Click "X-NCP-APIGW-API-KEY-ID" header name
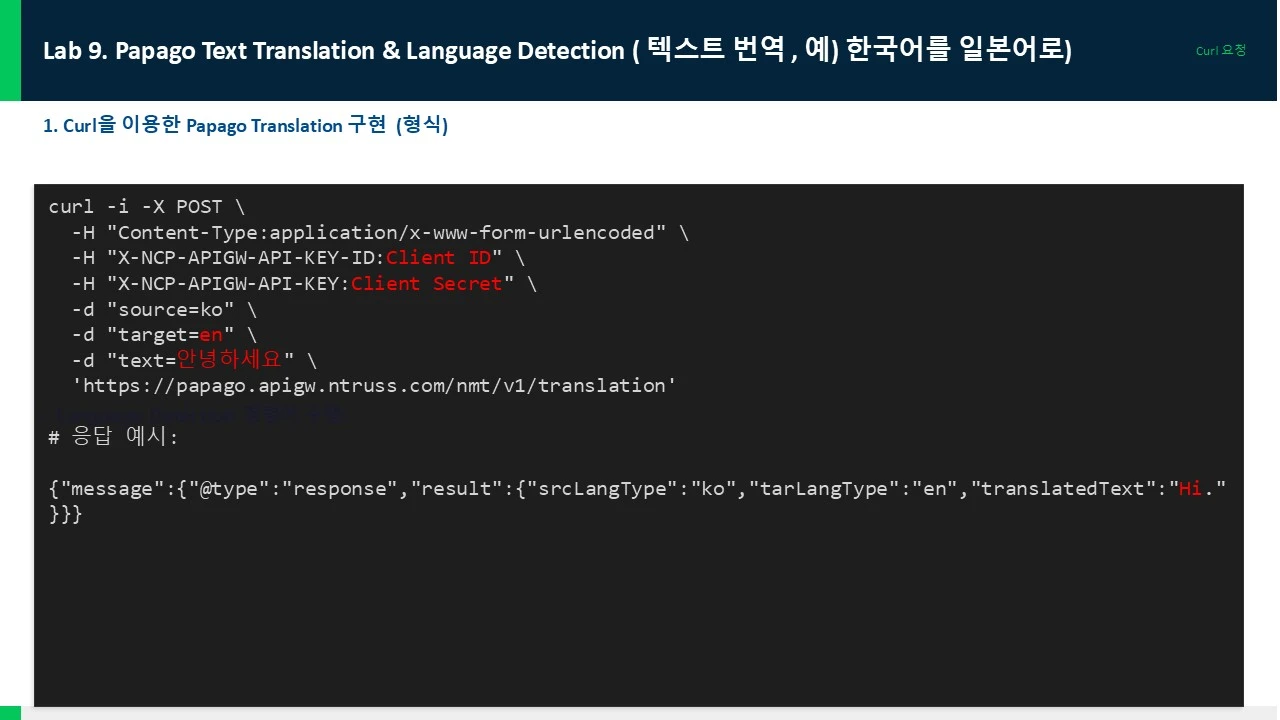1280x720 pixels. [x=247, y=258]
